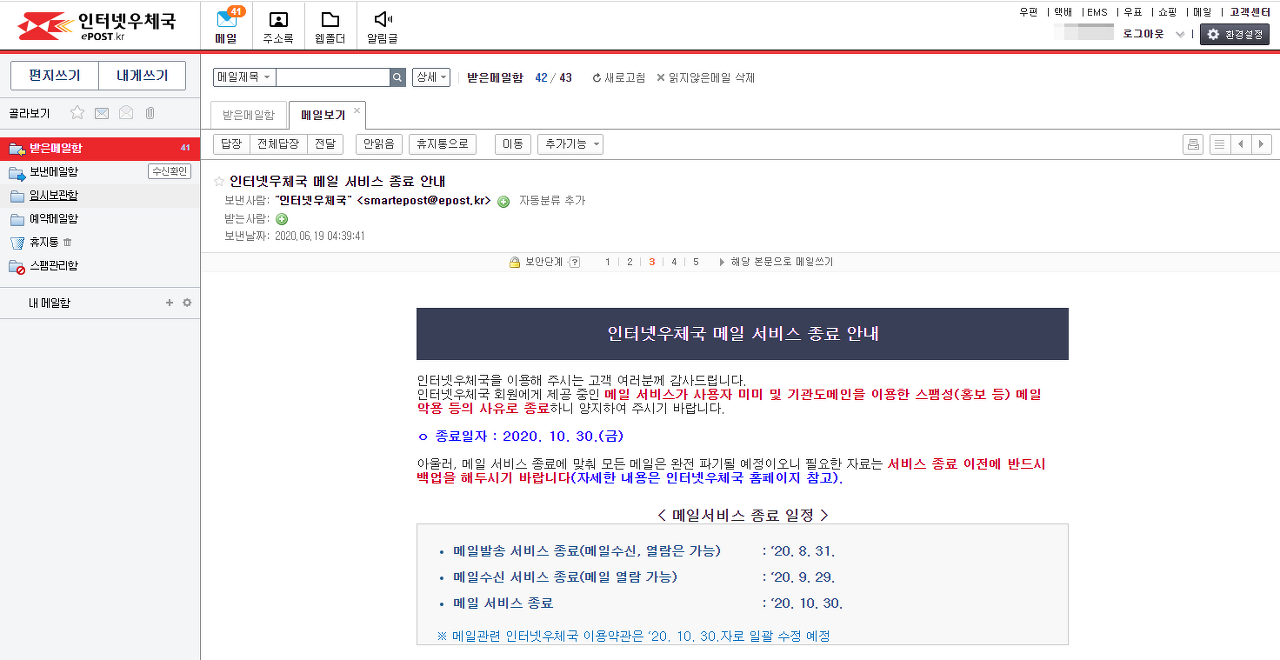Screen dimensions: 1280x660
Task: Filter mail with attachments paperclip icon
Action: 150,113
